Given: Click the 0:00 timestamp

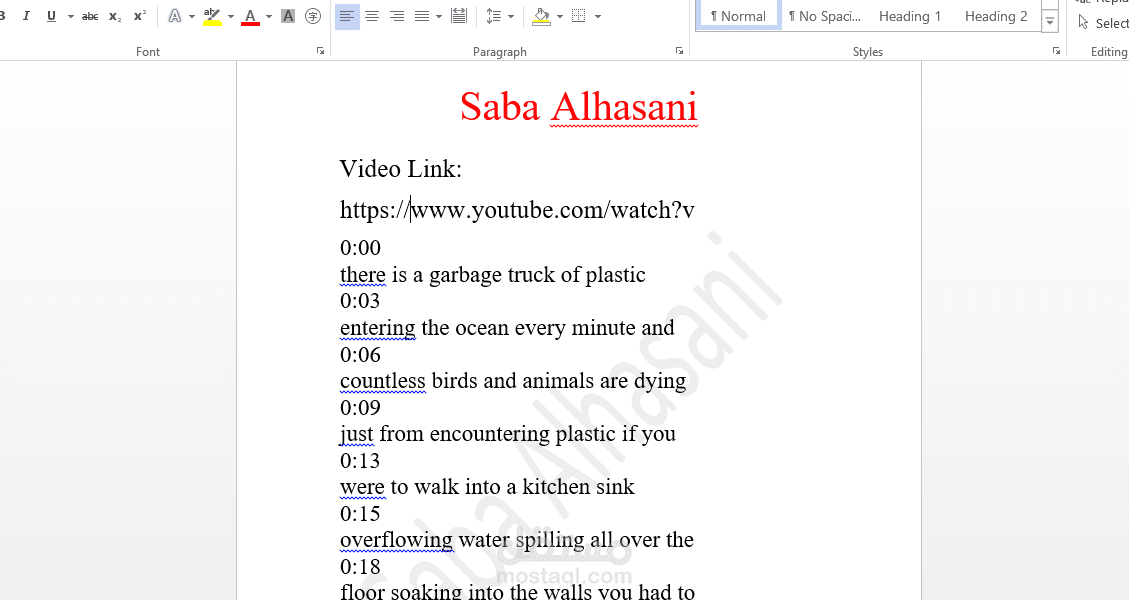Looking at the screenshot, I should click(360, 248).
